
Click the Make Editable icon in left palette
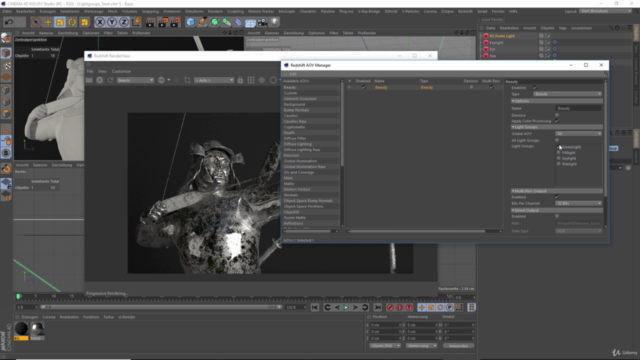[6, 38]
